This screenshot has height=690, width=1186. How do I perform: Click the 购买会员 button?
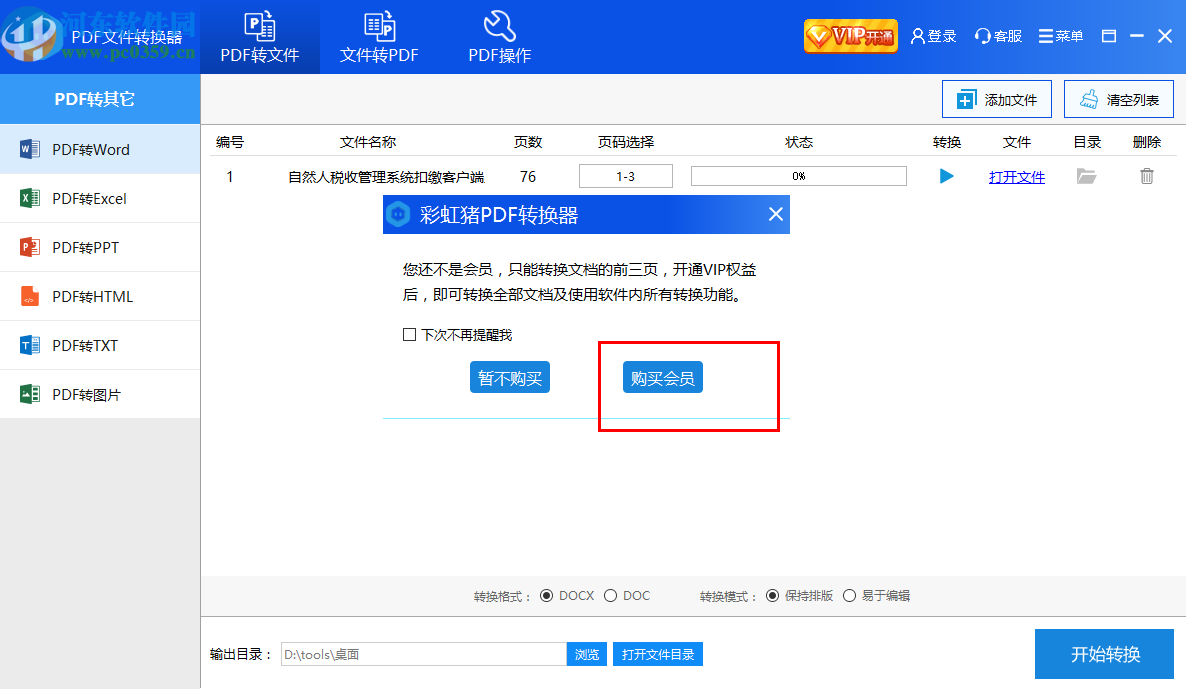coord(663,378)
